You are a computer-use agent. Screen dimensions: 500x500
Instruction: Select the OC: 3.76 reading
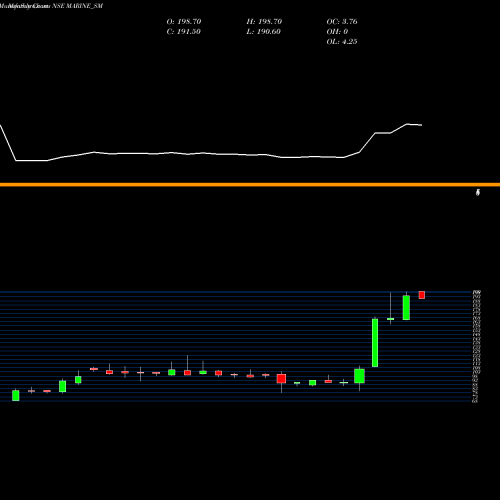(342, 21)
